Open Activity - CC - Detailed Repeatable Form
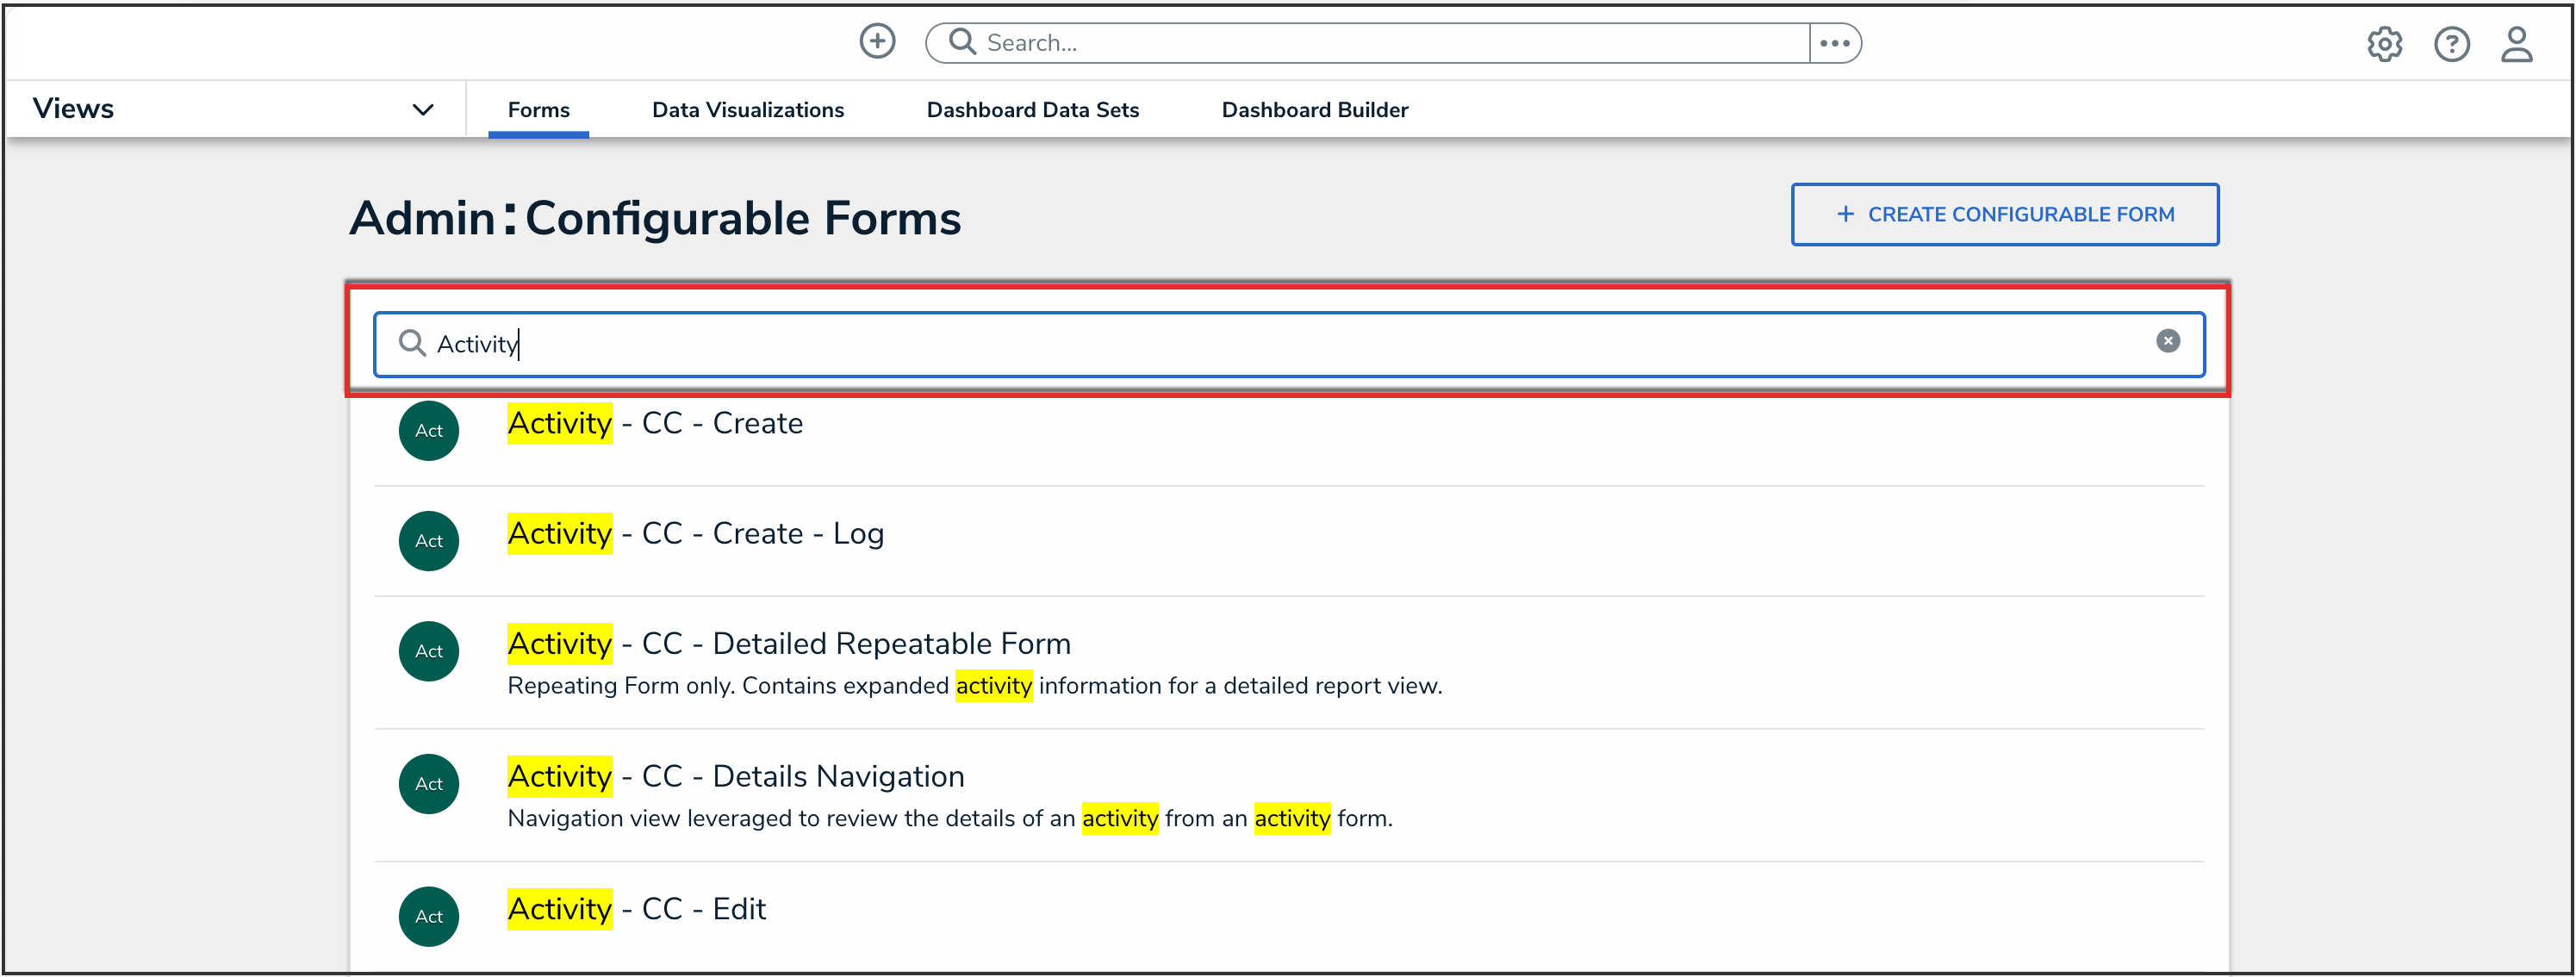Image resolution: width=2576 pixels, height=977 pixels. coord(788,644)
